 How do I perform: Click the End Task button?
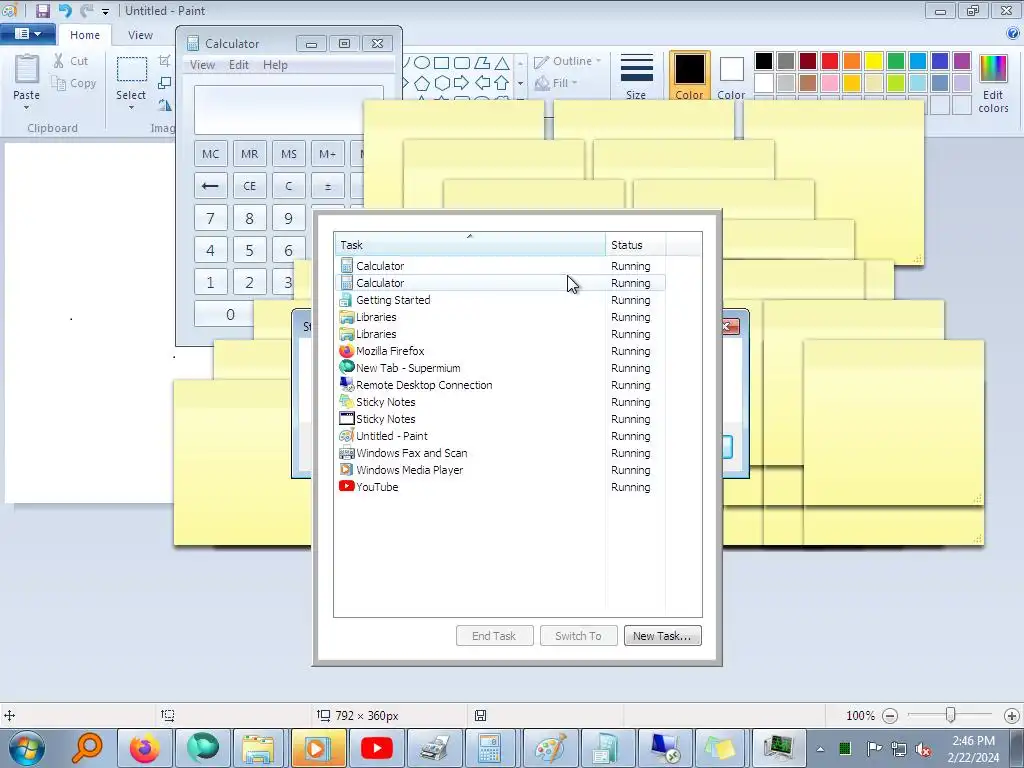494,635
